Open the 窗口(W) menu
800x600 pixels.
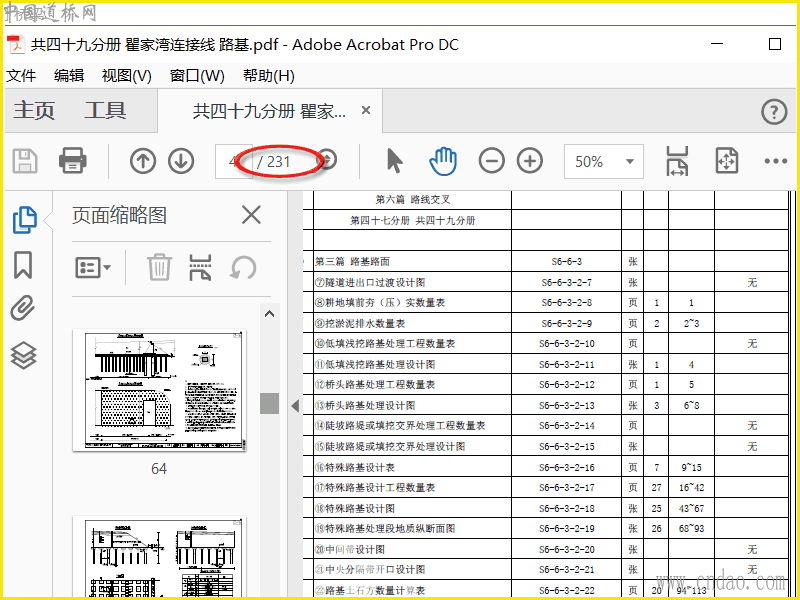pyautogui.click(x=197, y=76)
